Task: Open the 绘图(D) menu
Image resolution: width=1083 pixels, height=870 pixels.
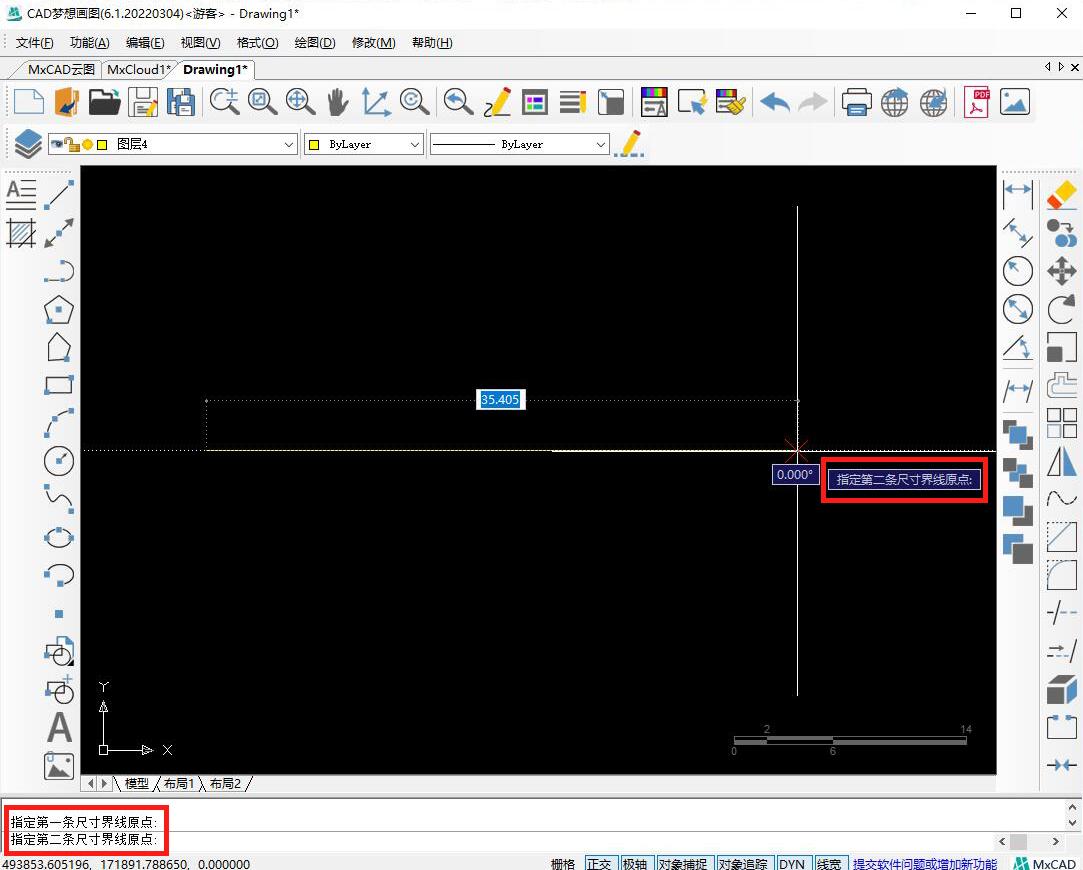Action: click(314, 43)
